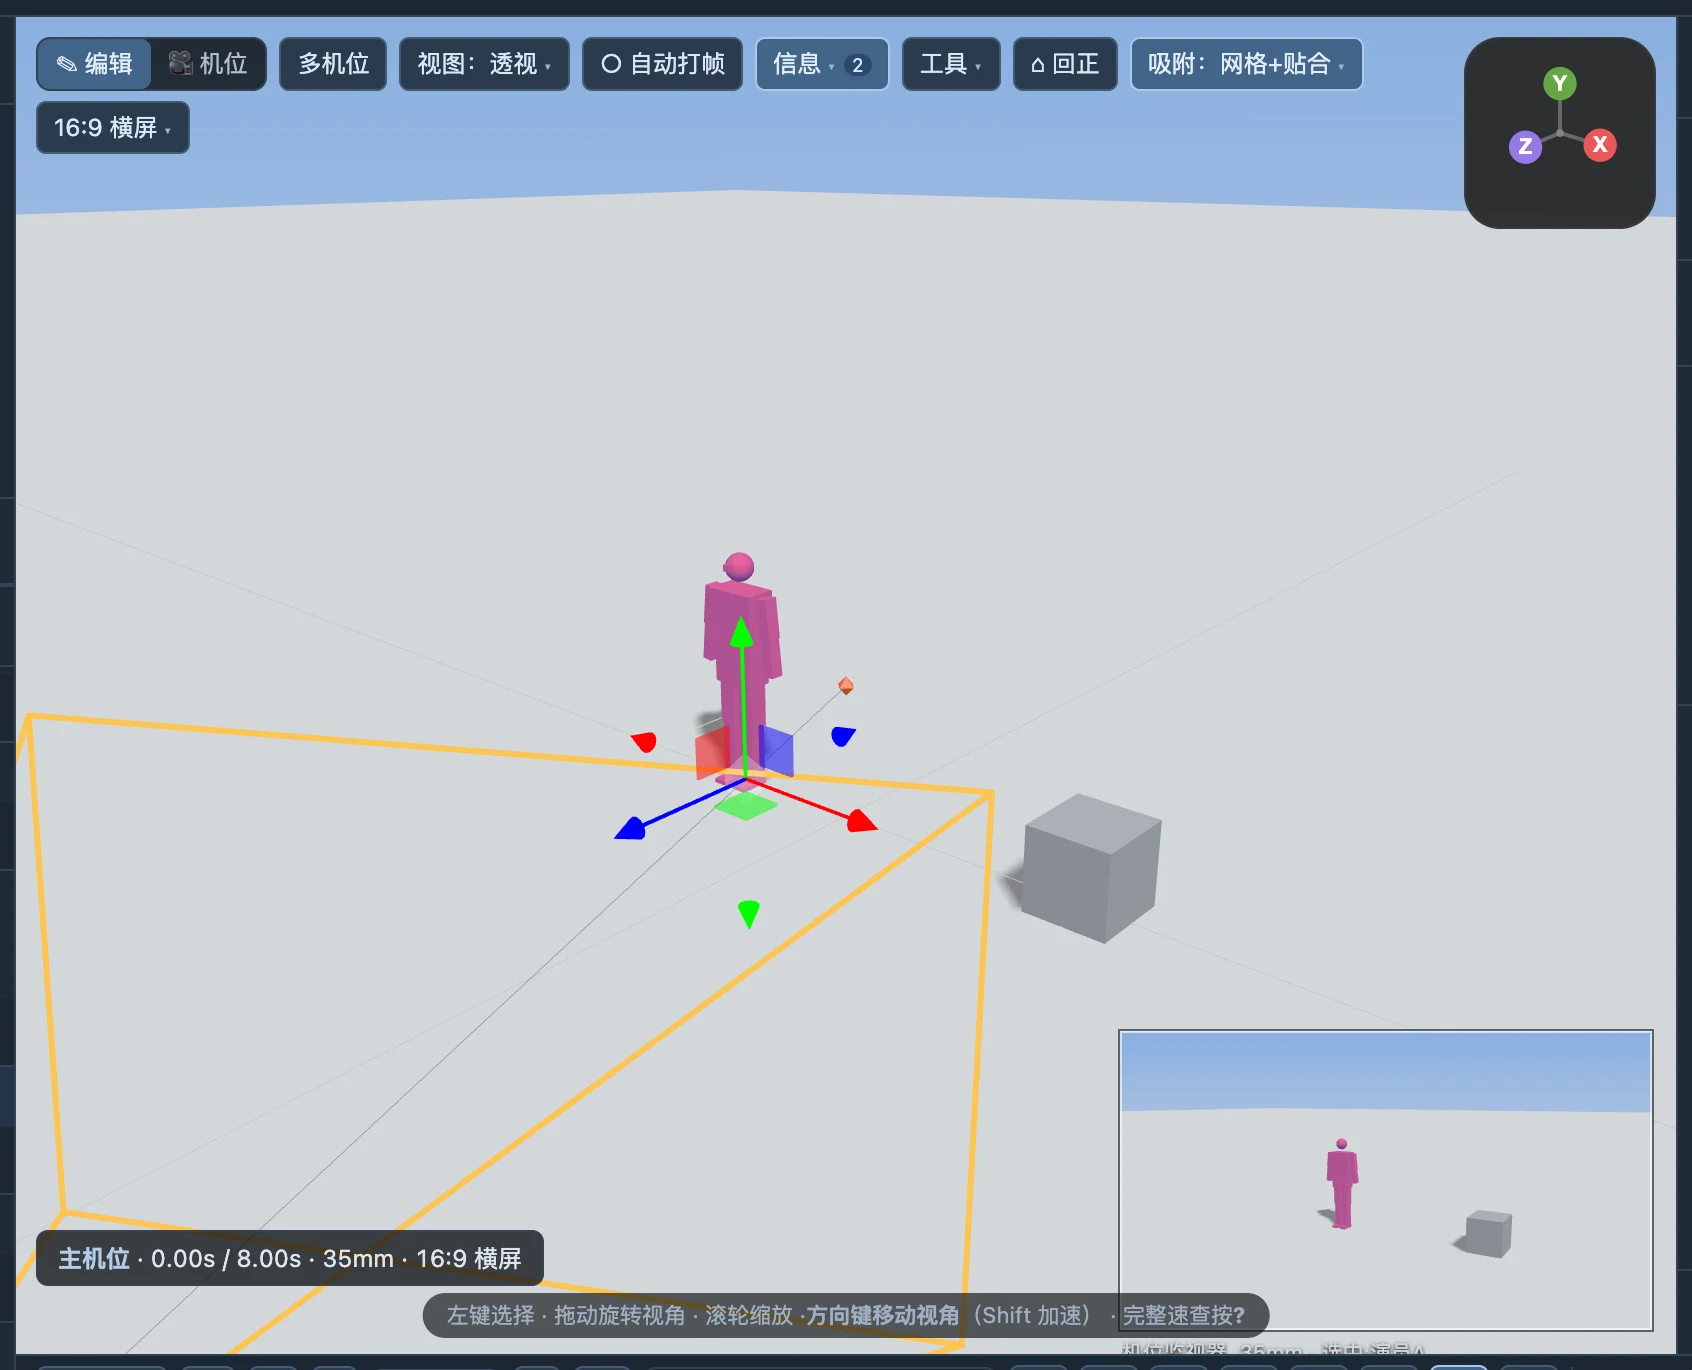
Task: Click the green Y axis on the orientation gizmo
Action: point(1559,83)
